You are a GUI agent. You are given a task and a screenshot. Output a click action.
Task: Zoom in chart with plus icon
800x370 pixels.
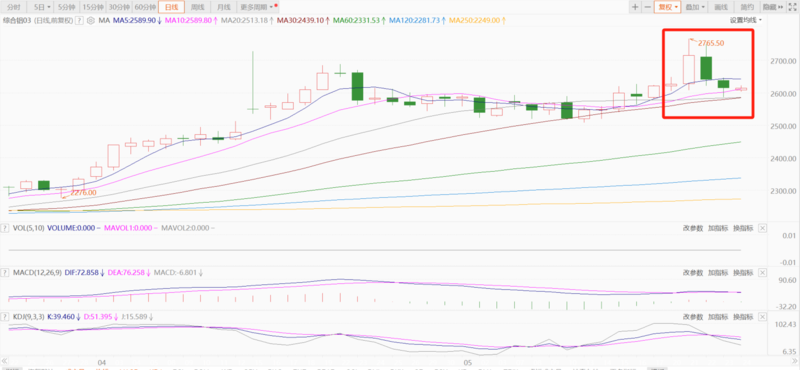click(635, 7)
